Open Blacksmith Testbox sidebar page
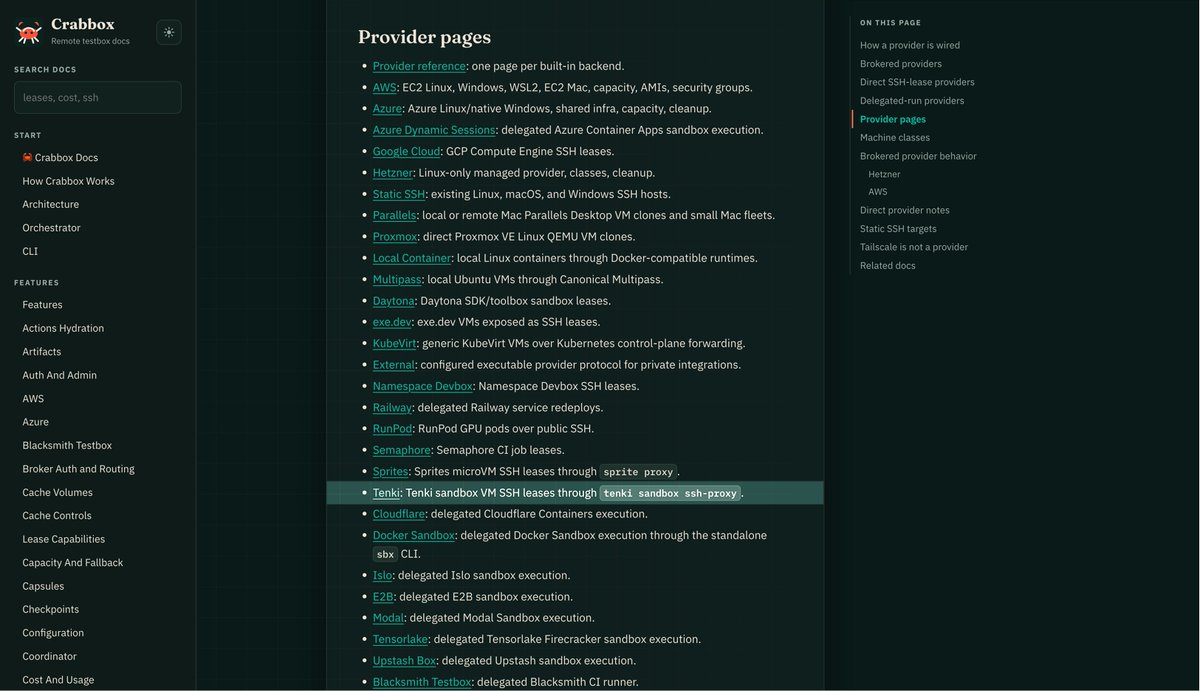The height and width of the screenshot is (691, 1200). coord(67,445)
